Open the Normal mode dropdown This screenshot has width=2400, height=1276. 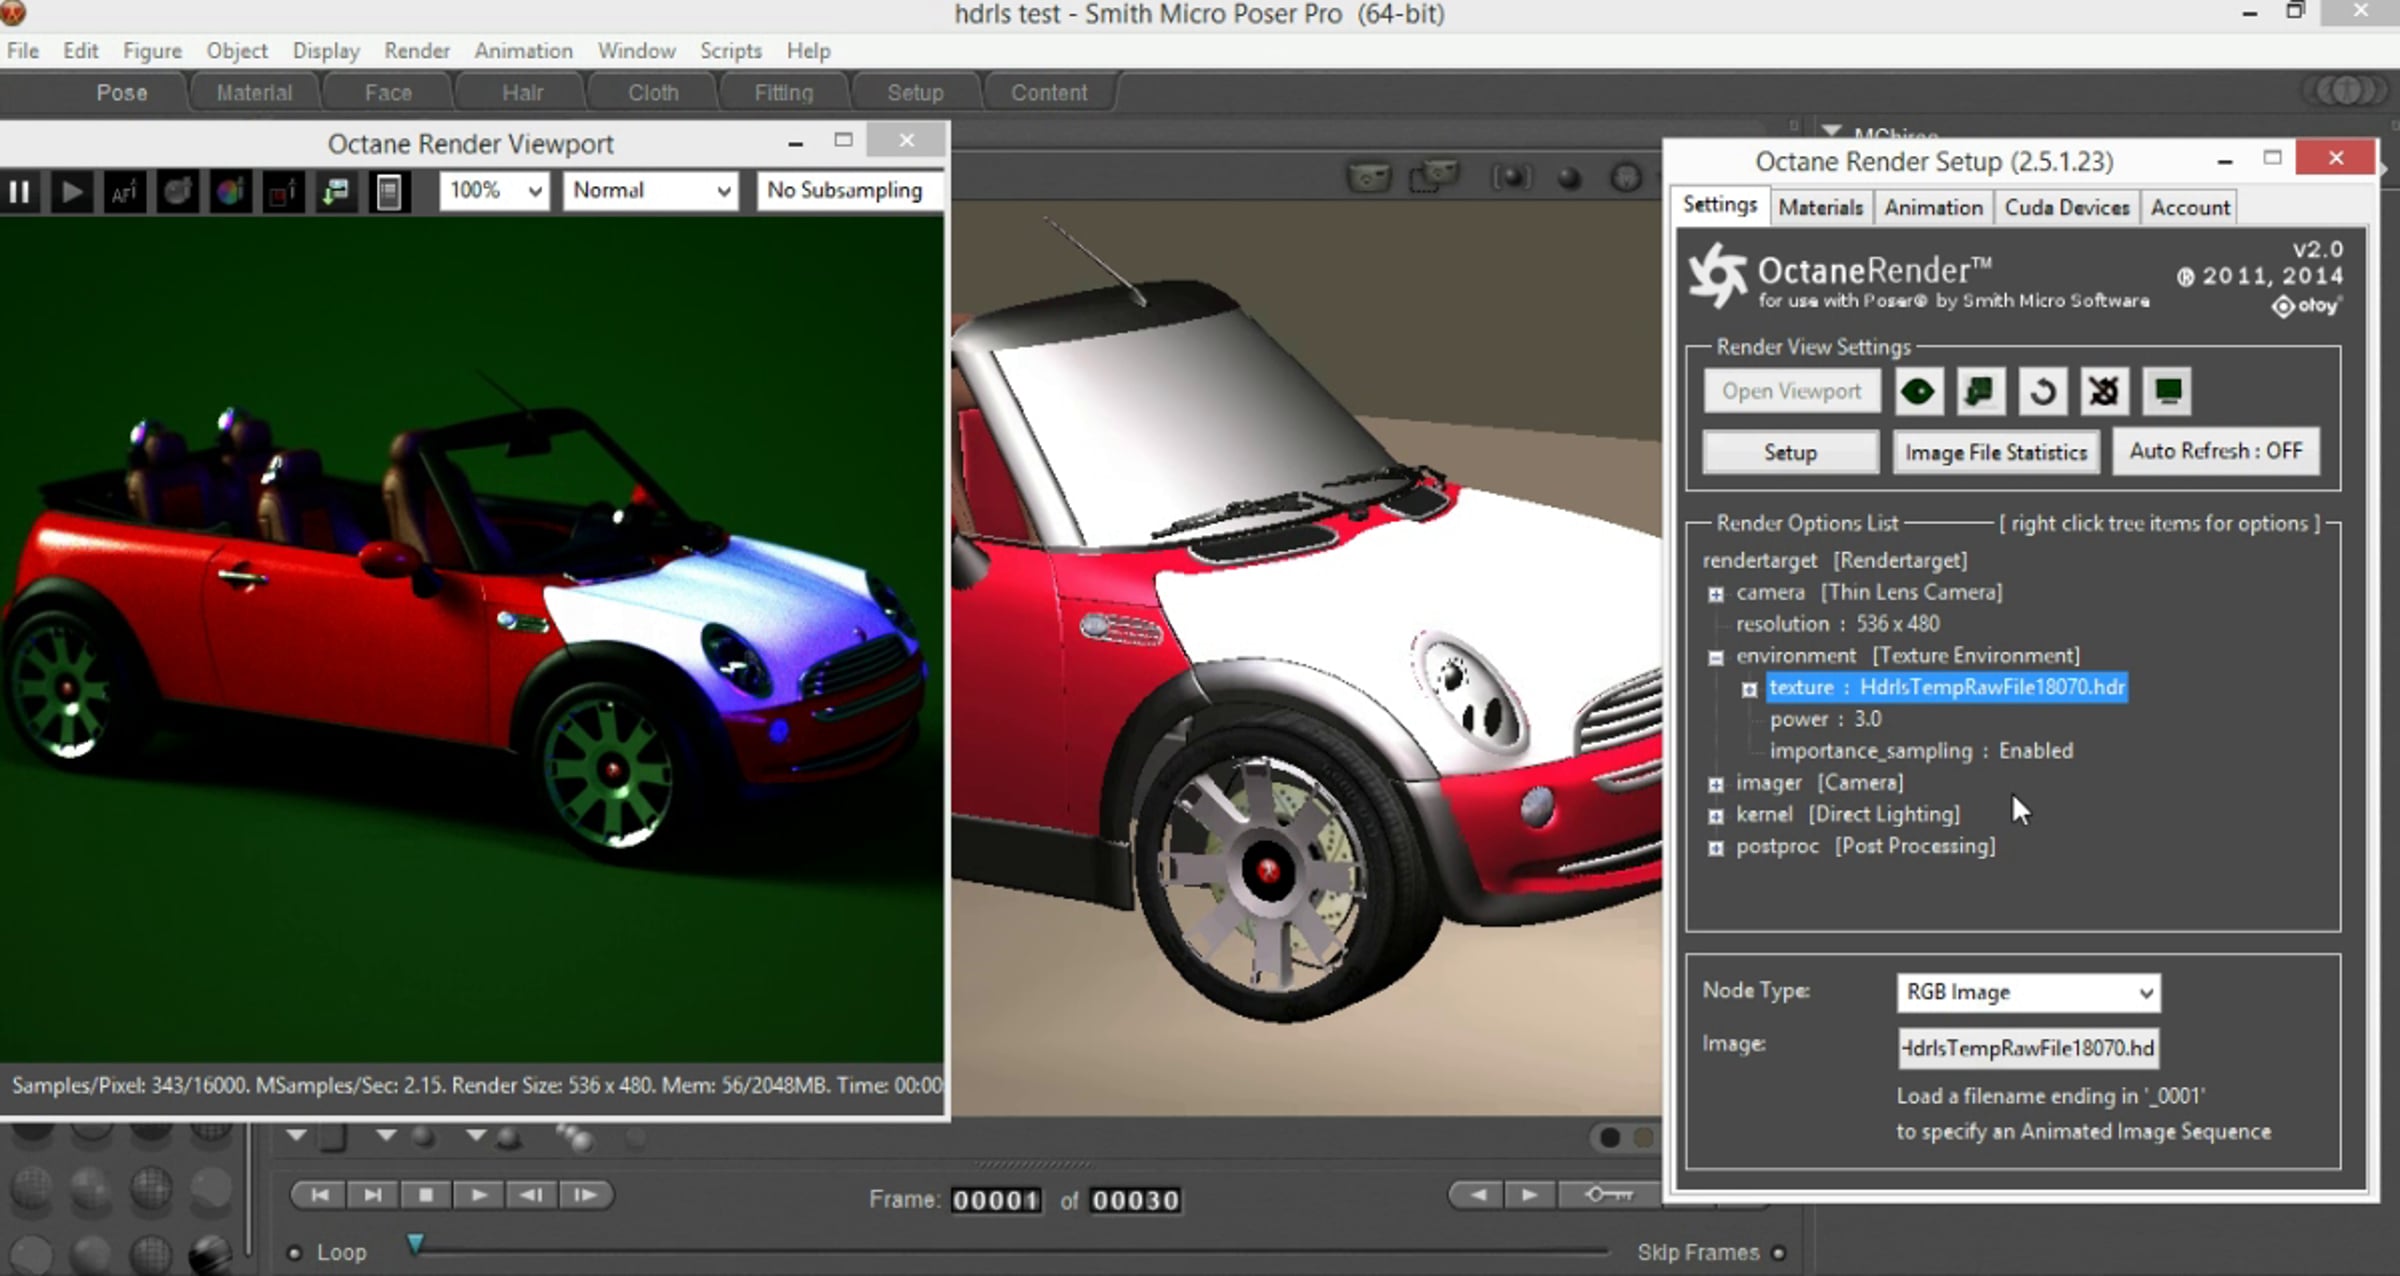[x=651, y=191]
